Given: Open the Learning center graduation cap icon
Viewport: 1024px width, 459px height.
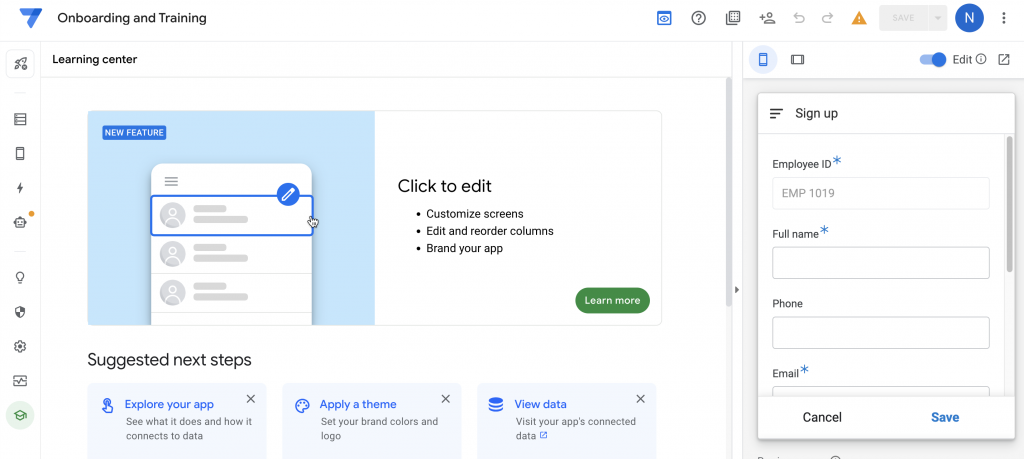Looking at the screenshot, I should click(20, 415).
